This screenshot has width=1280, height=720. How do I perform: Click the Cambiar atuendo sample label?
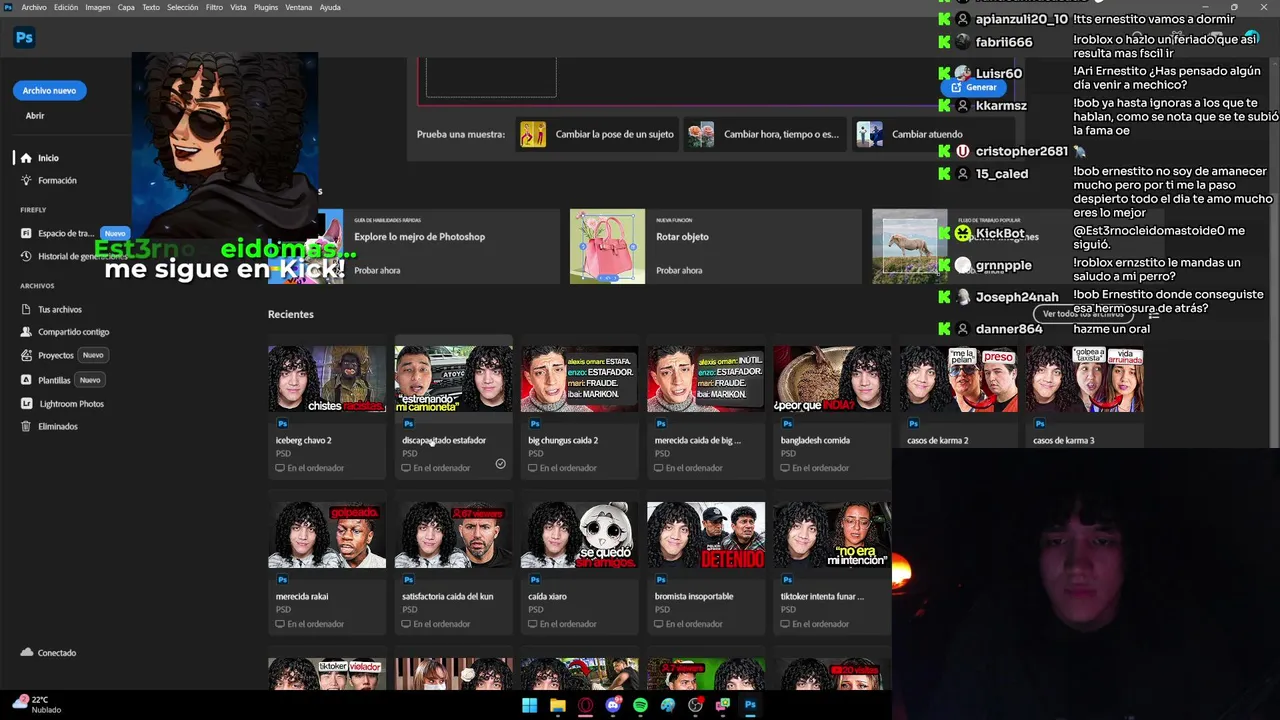(x=927, y=134)
